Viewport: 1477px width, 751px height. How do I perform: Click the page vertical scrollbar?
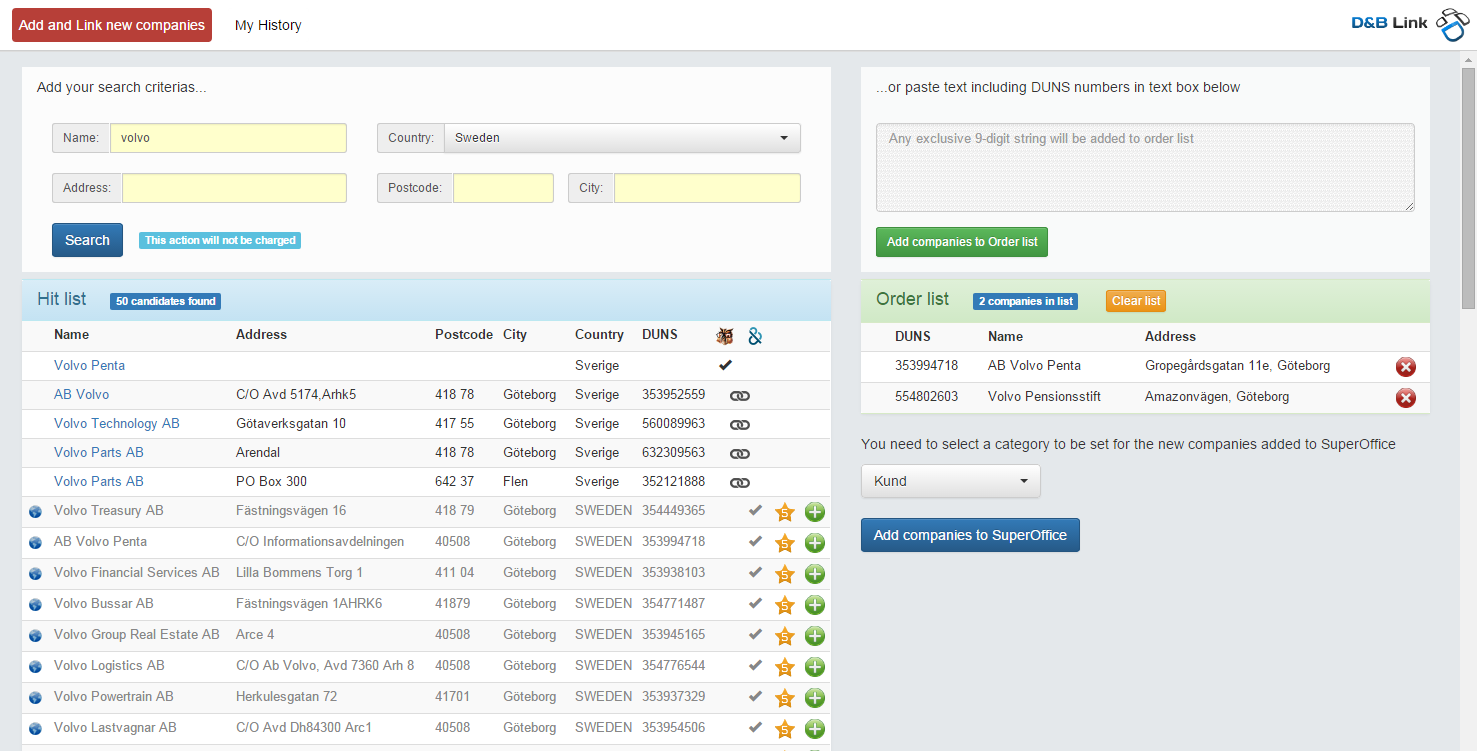[x=1468, y=189]
